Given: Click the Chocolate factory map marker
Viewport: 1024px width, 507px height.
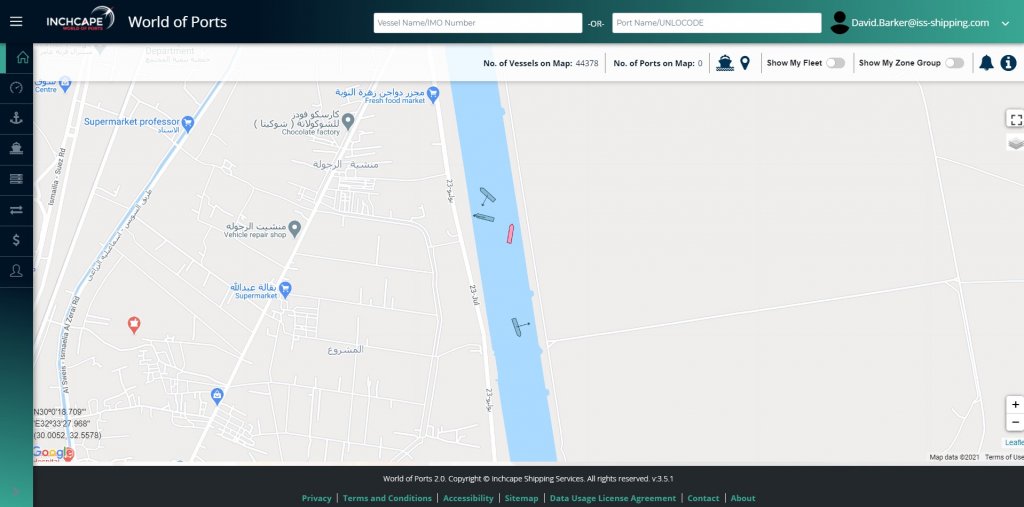Looking at the screenshot, I should (348, 120).
